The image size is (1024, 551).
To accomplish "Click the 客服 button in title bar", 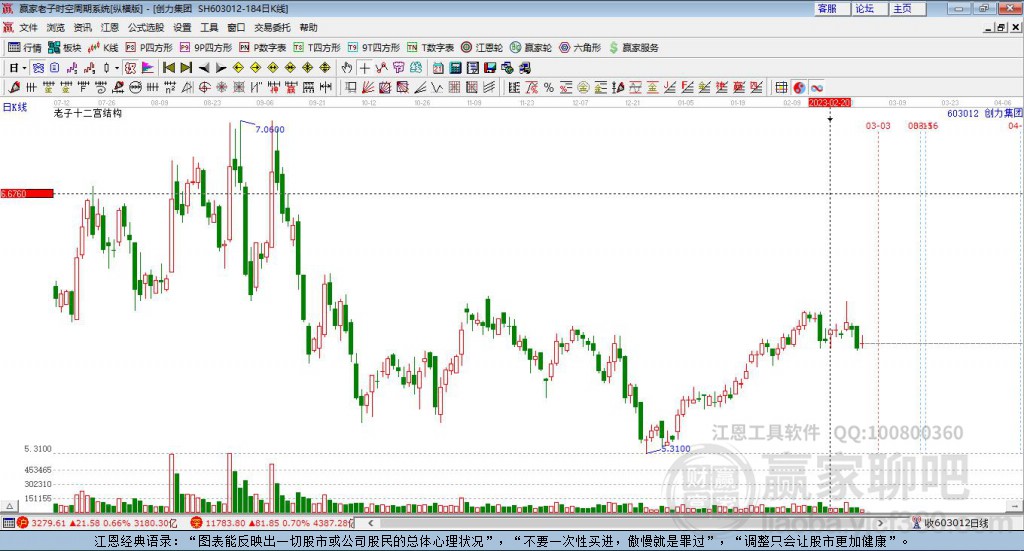I will tap(832, 8).
